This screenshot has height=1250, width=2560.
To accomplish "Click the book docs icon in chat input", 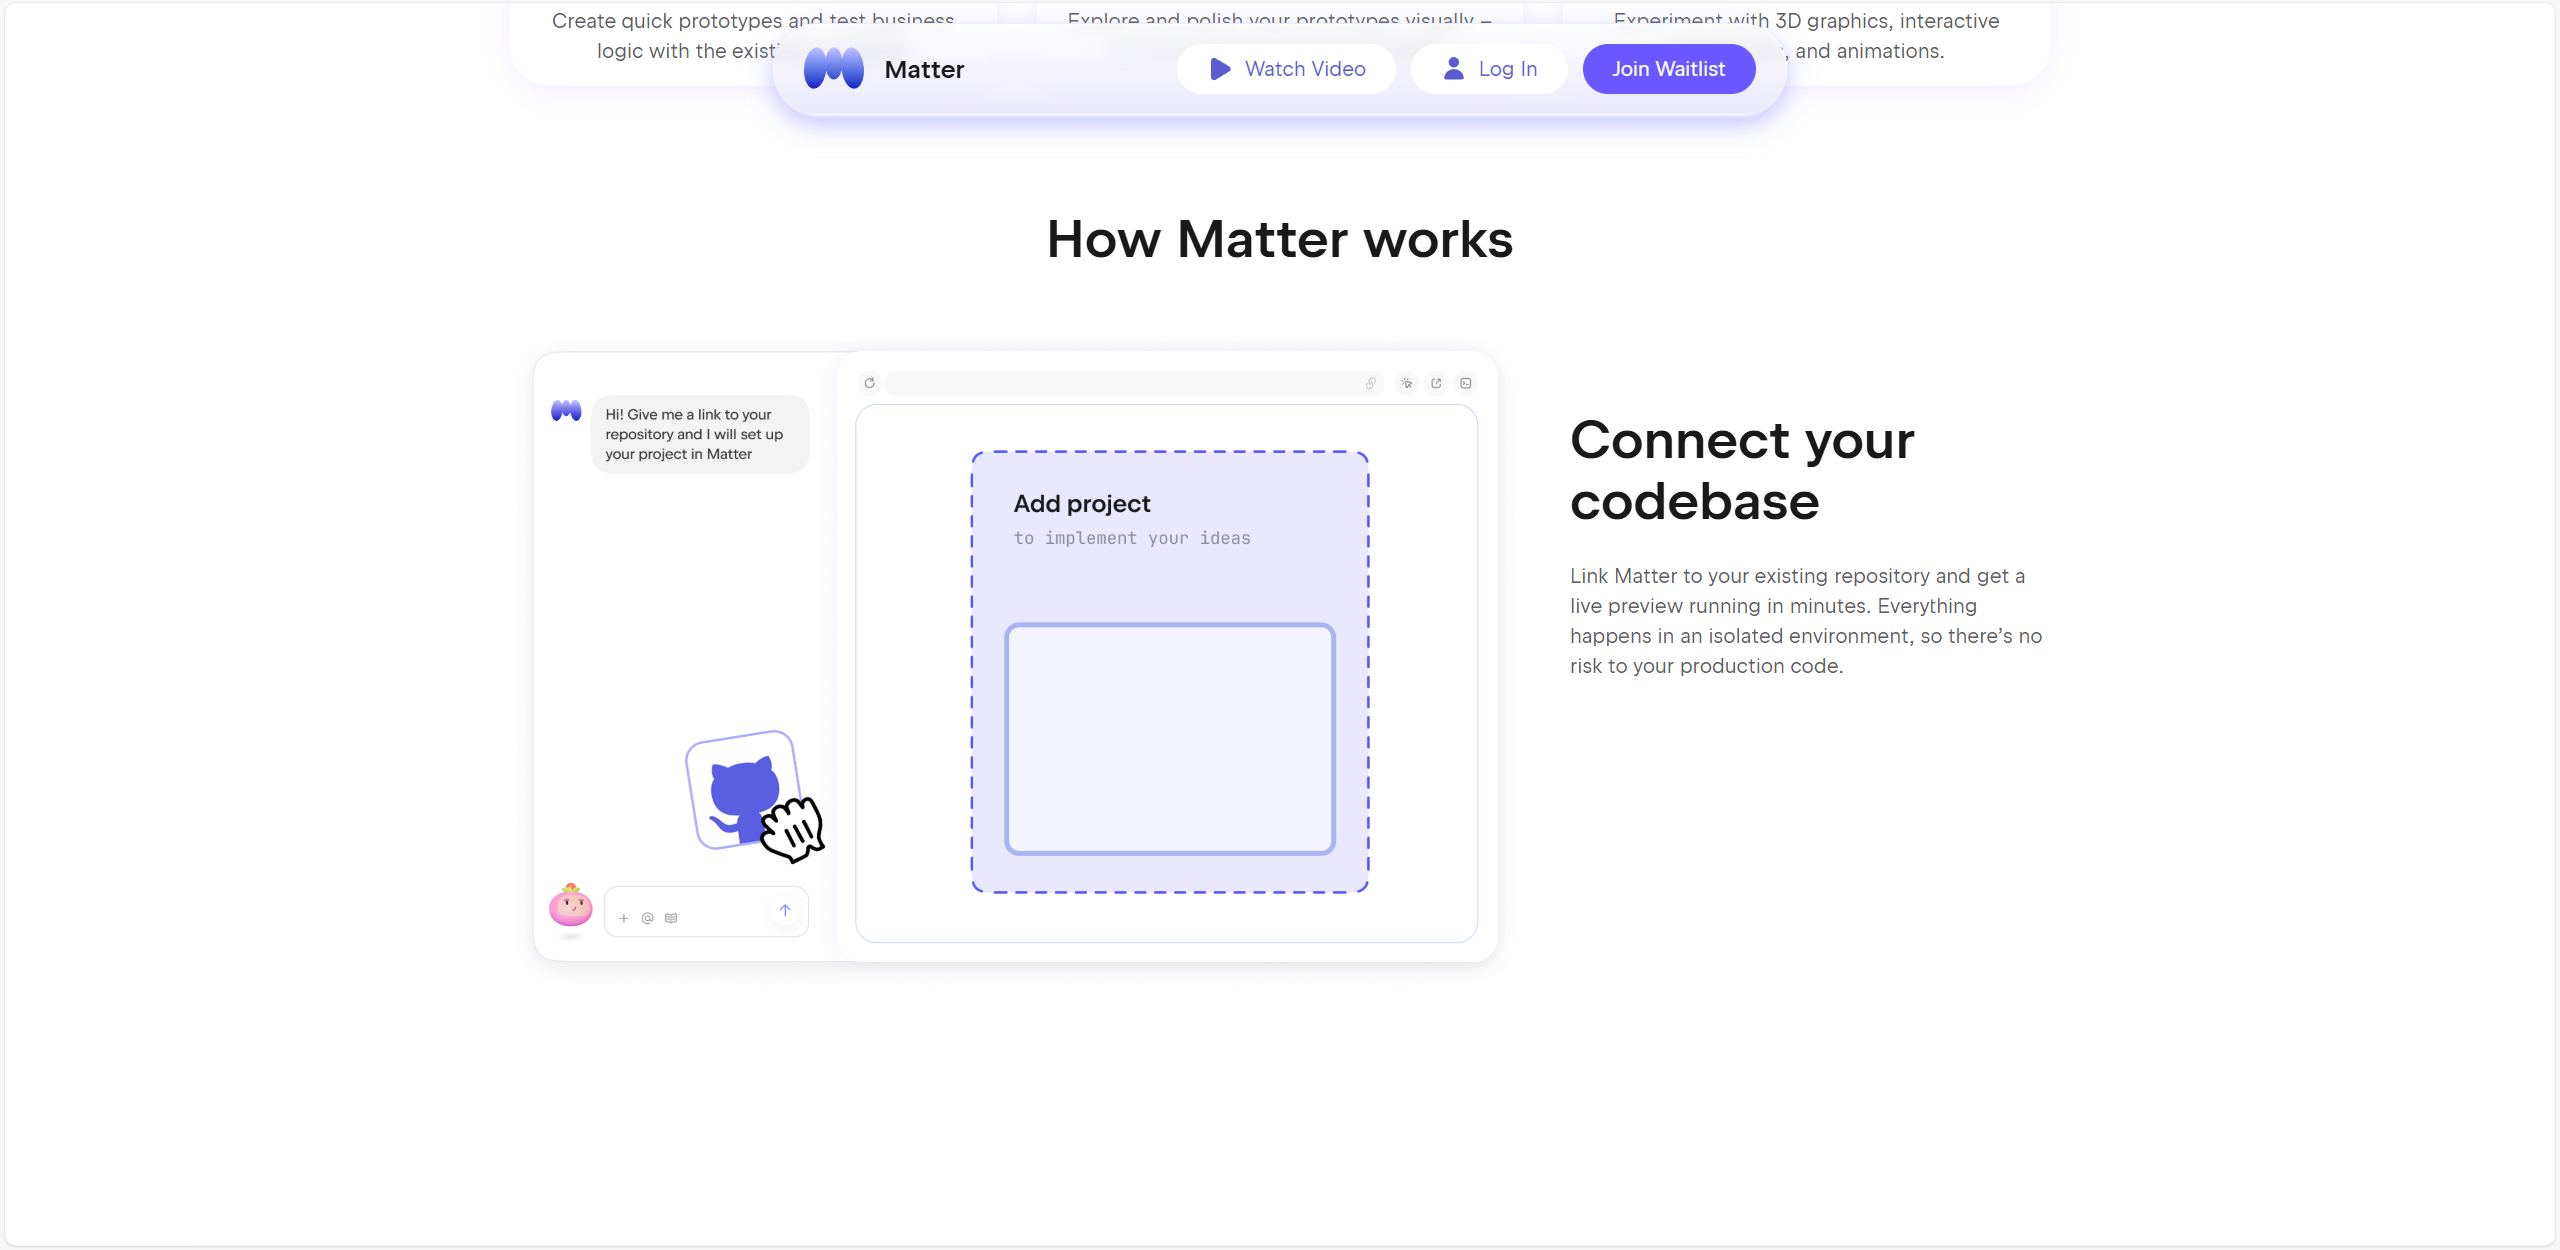I will [671, 918].
